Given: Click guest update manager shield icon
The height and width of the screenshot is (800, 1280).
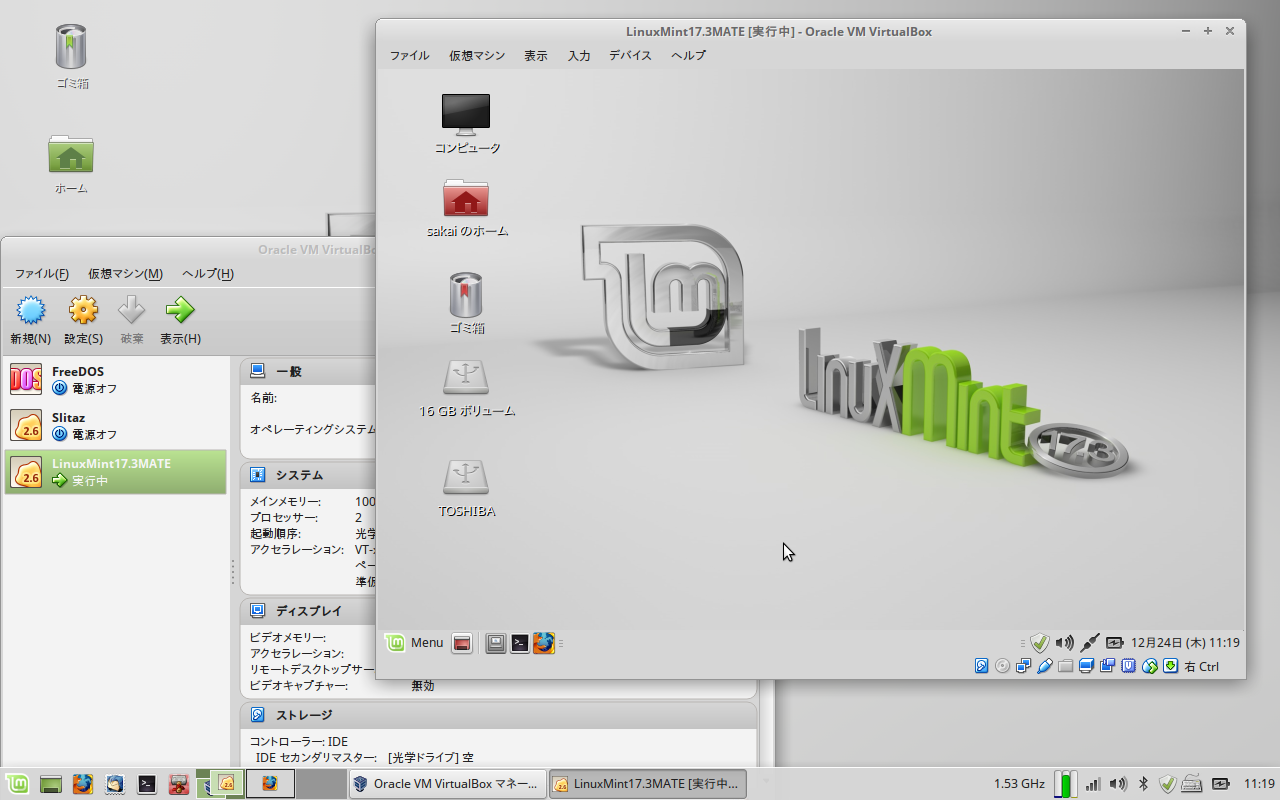Looking at the screenshot, I should [1040, 643].
